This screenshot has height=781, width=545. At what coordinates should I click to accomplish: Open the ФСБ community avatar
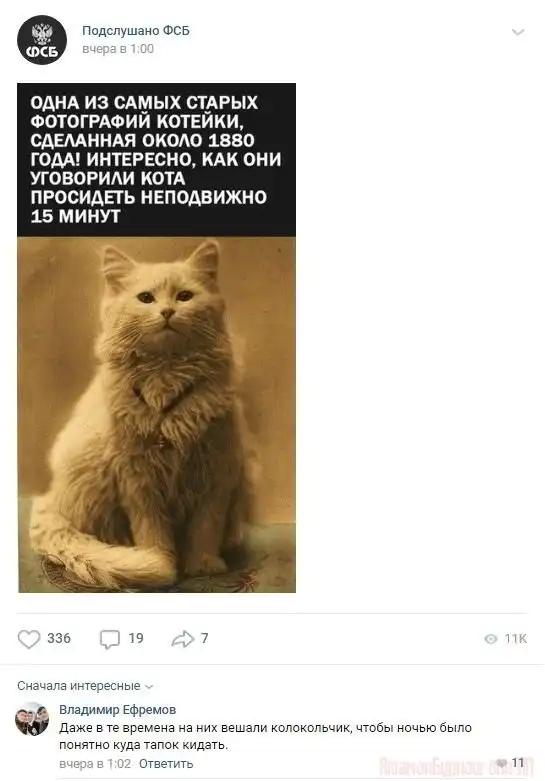[x=42, y=40]
